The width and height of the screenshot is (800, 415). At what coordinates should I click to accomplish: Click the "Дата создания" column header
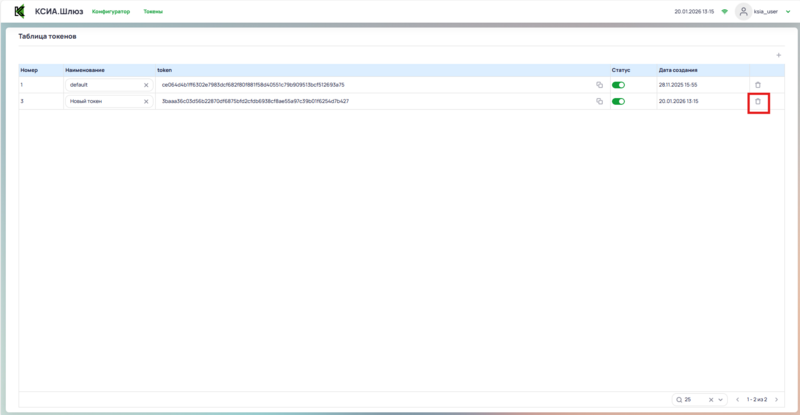[678, 70]
